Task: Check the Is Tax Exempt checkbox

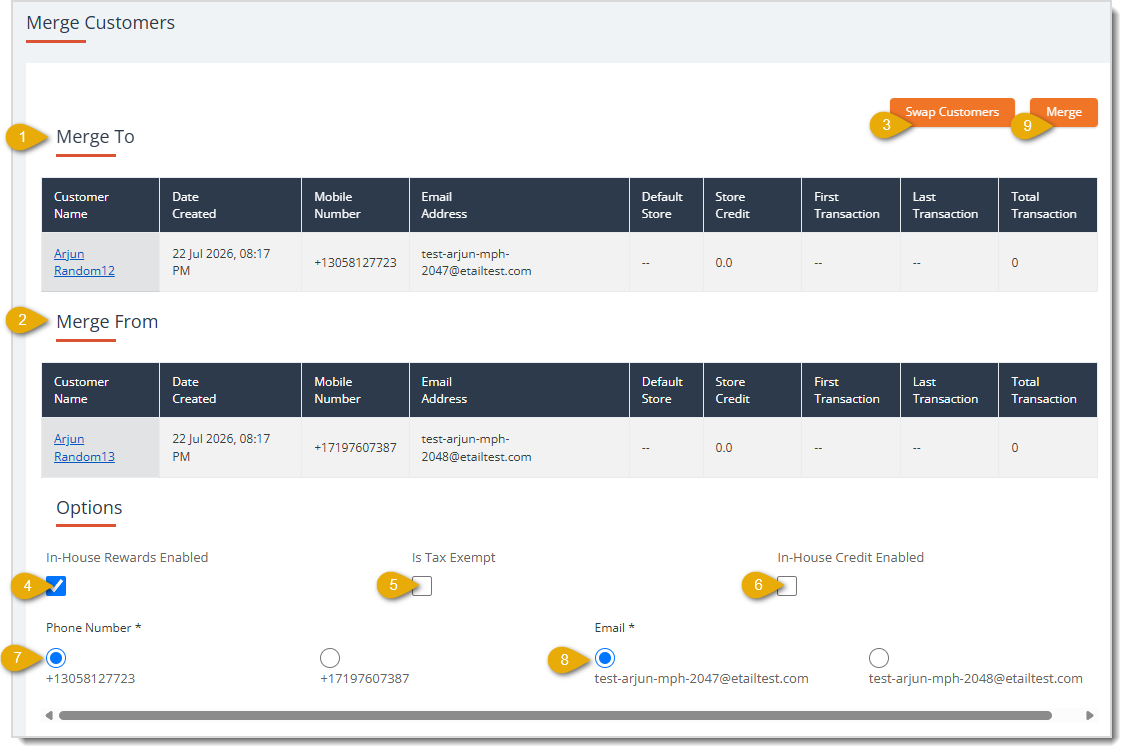Action: pyautogui.click(x=422, y=586)
